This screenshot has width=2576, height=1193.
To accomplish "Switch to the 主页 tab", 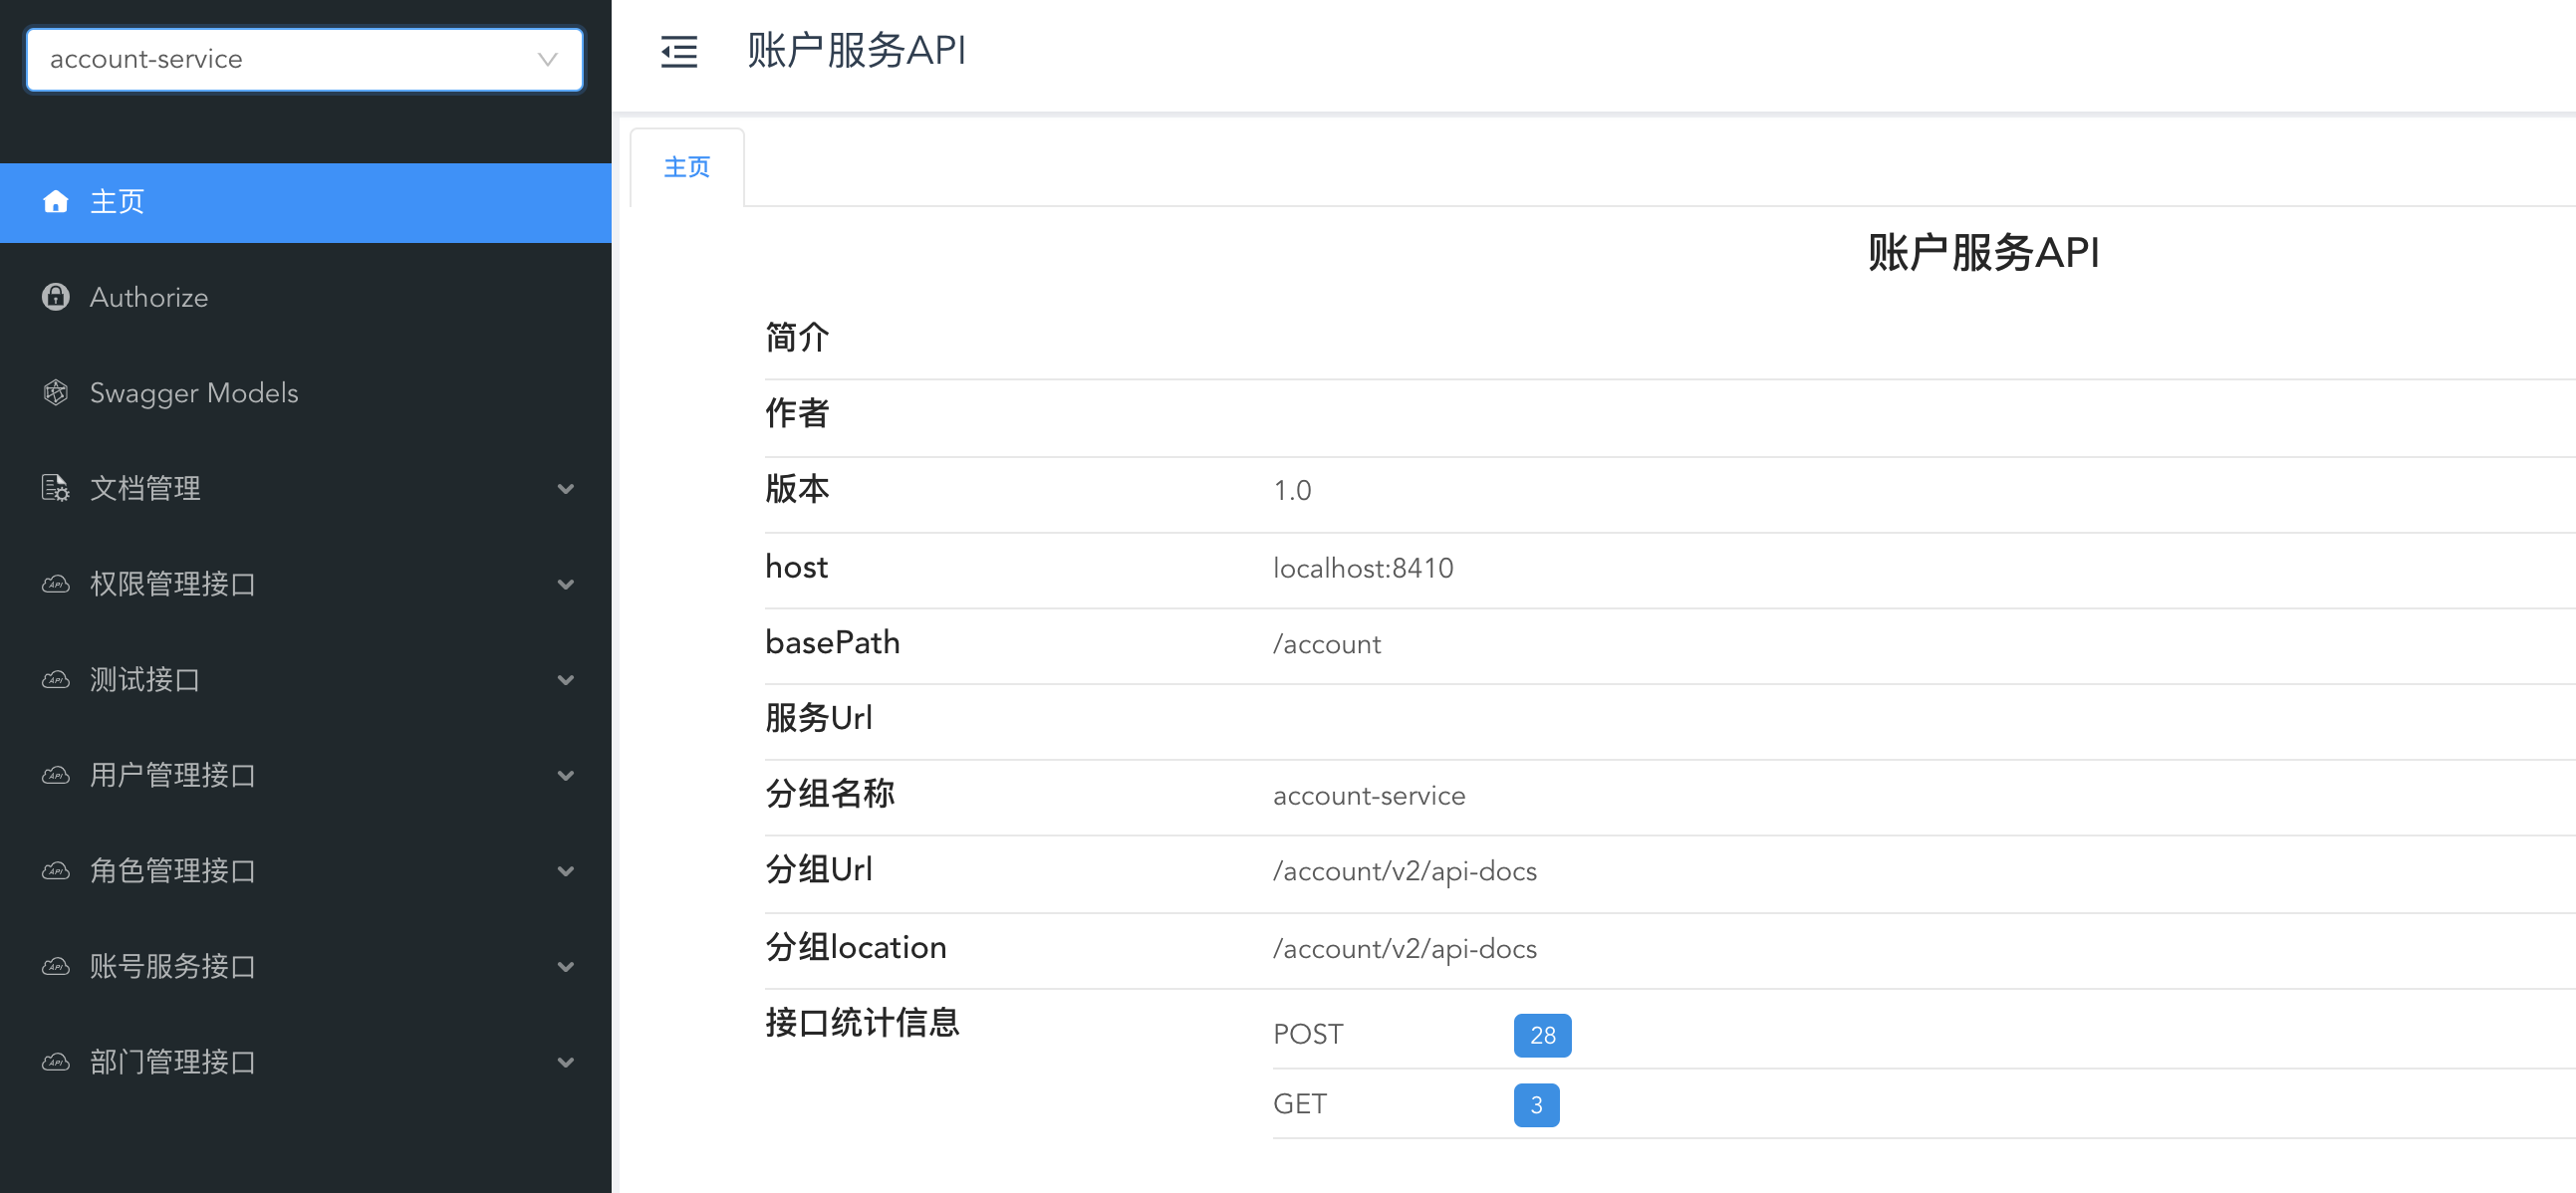I will tap(687, 167).
